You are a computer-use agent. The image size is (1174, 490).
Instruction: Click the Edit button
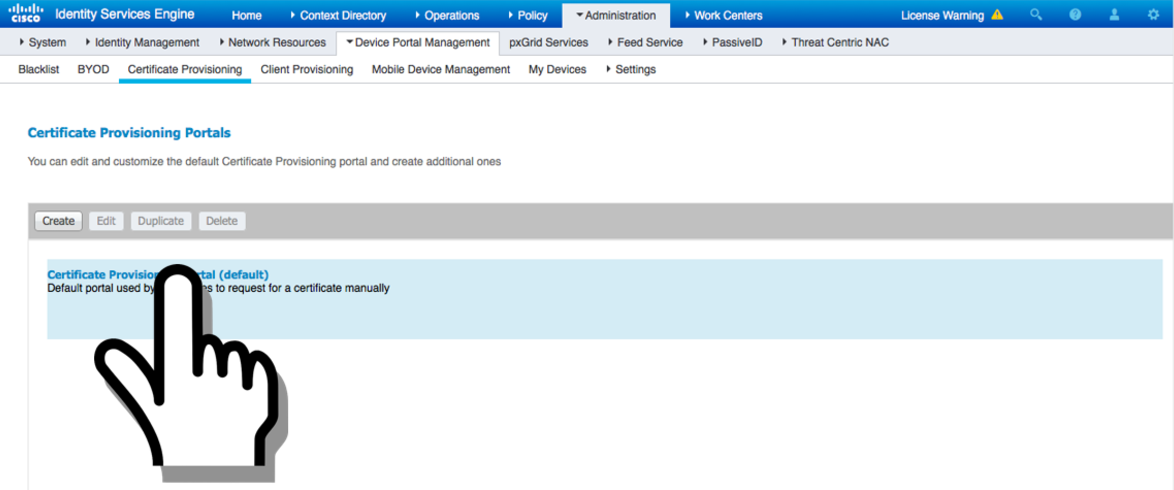[106, 221]
